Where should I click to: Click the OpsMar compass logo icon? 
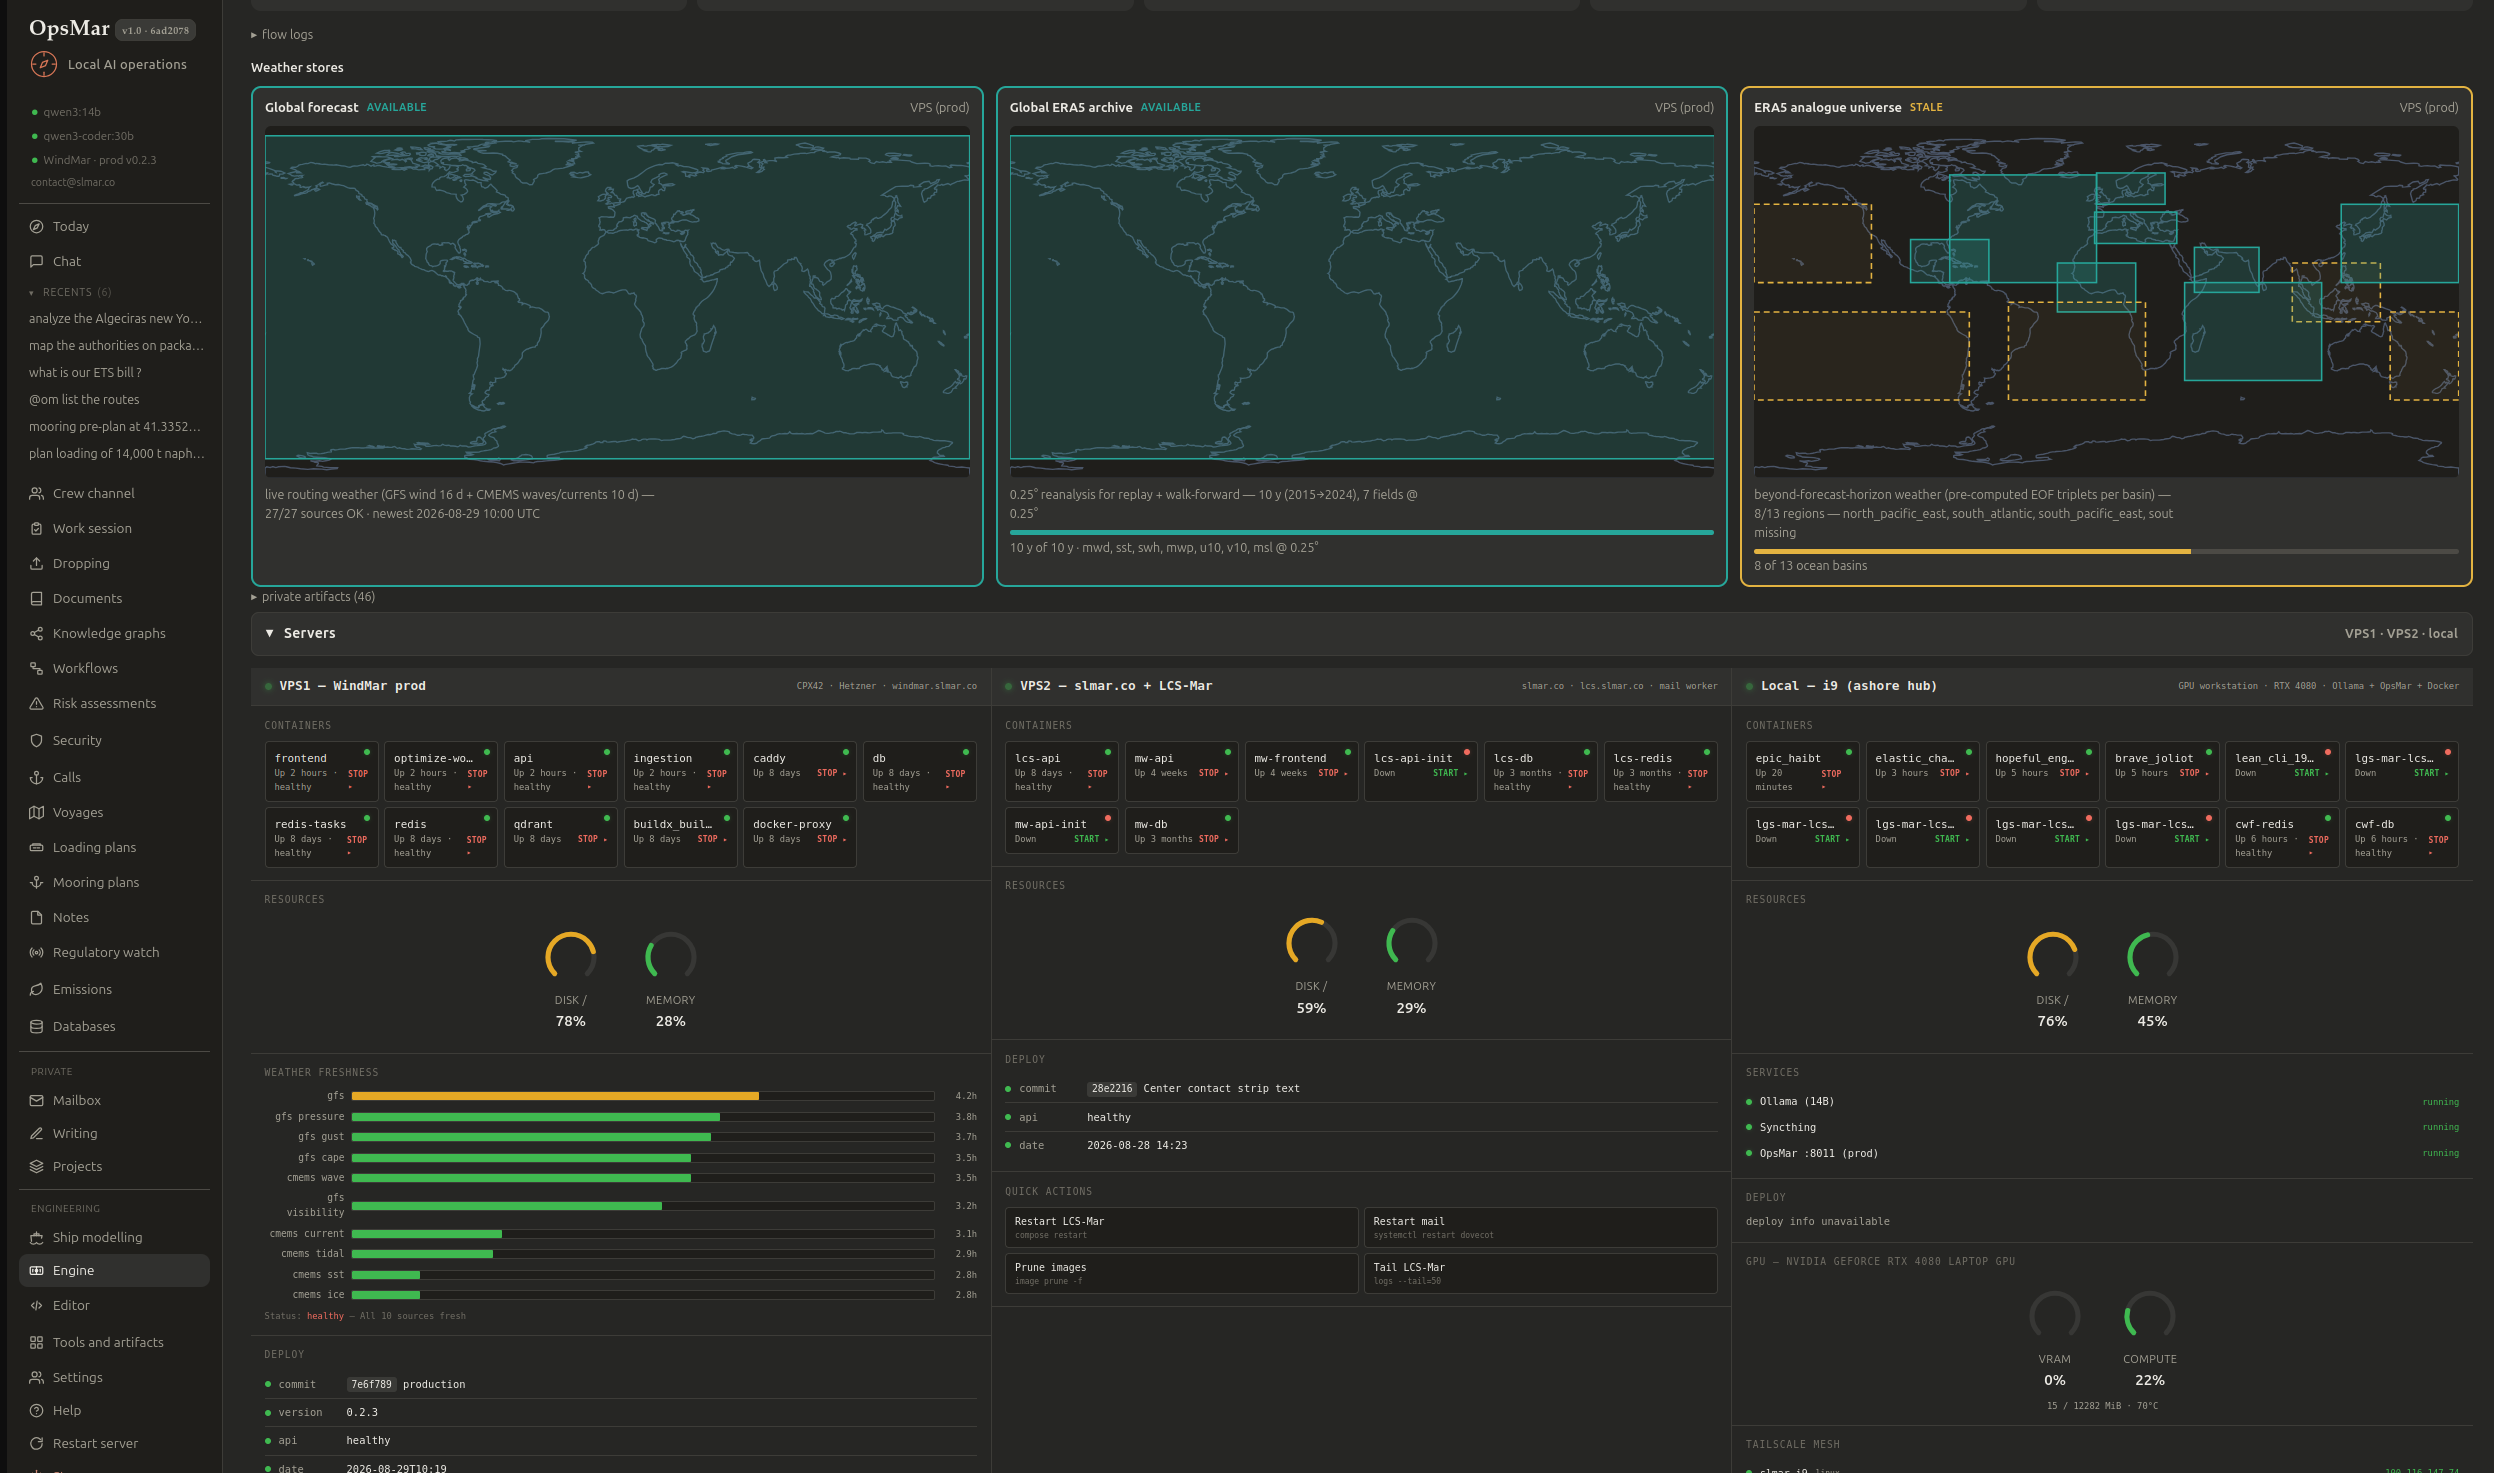pos(43,65)
